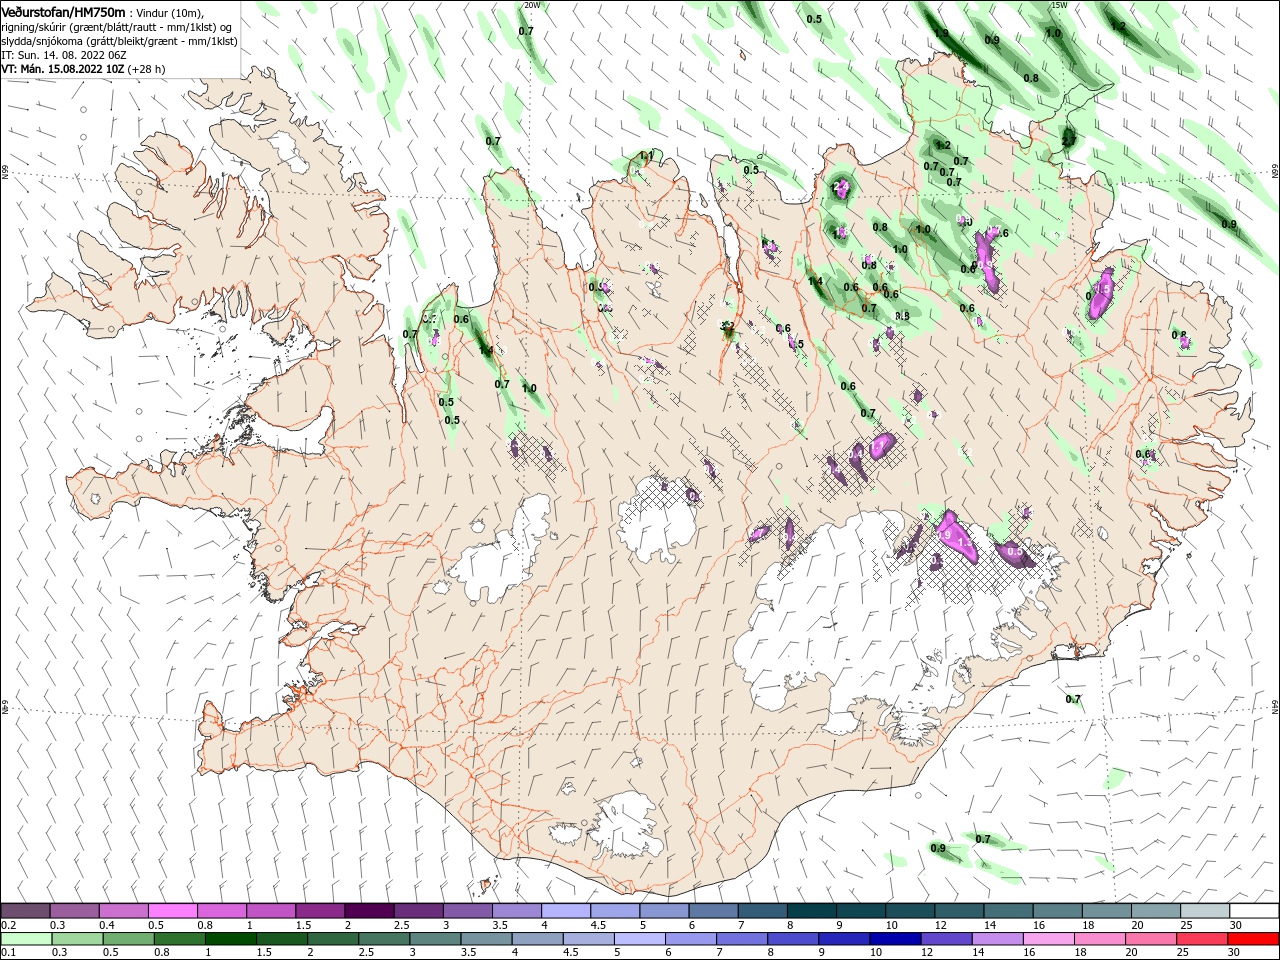Click the 0.7 value off the southeast coast

1073,699
